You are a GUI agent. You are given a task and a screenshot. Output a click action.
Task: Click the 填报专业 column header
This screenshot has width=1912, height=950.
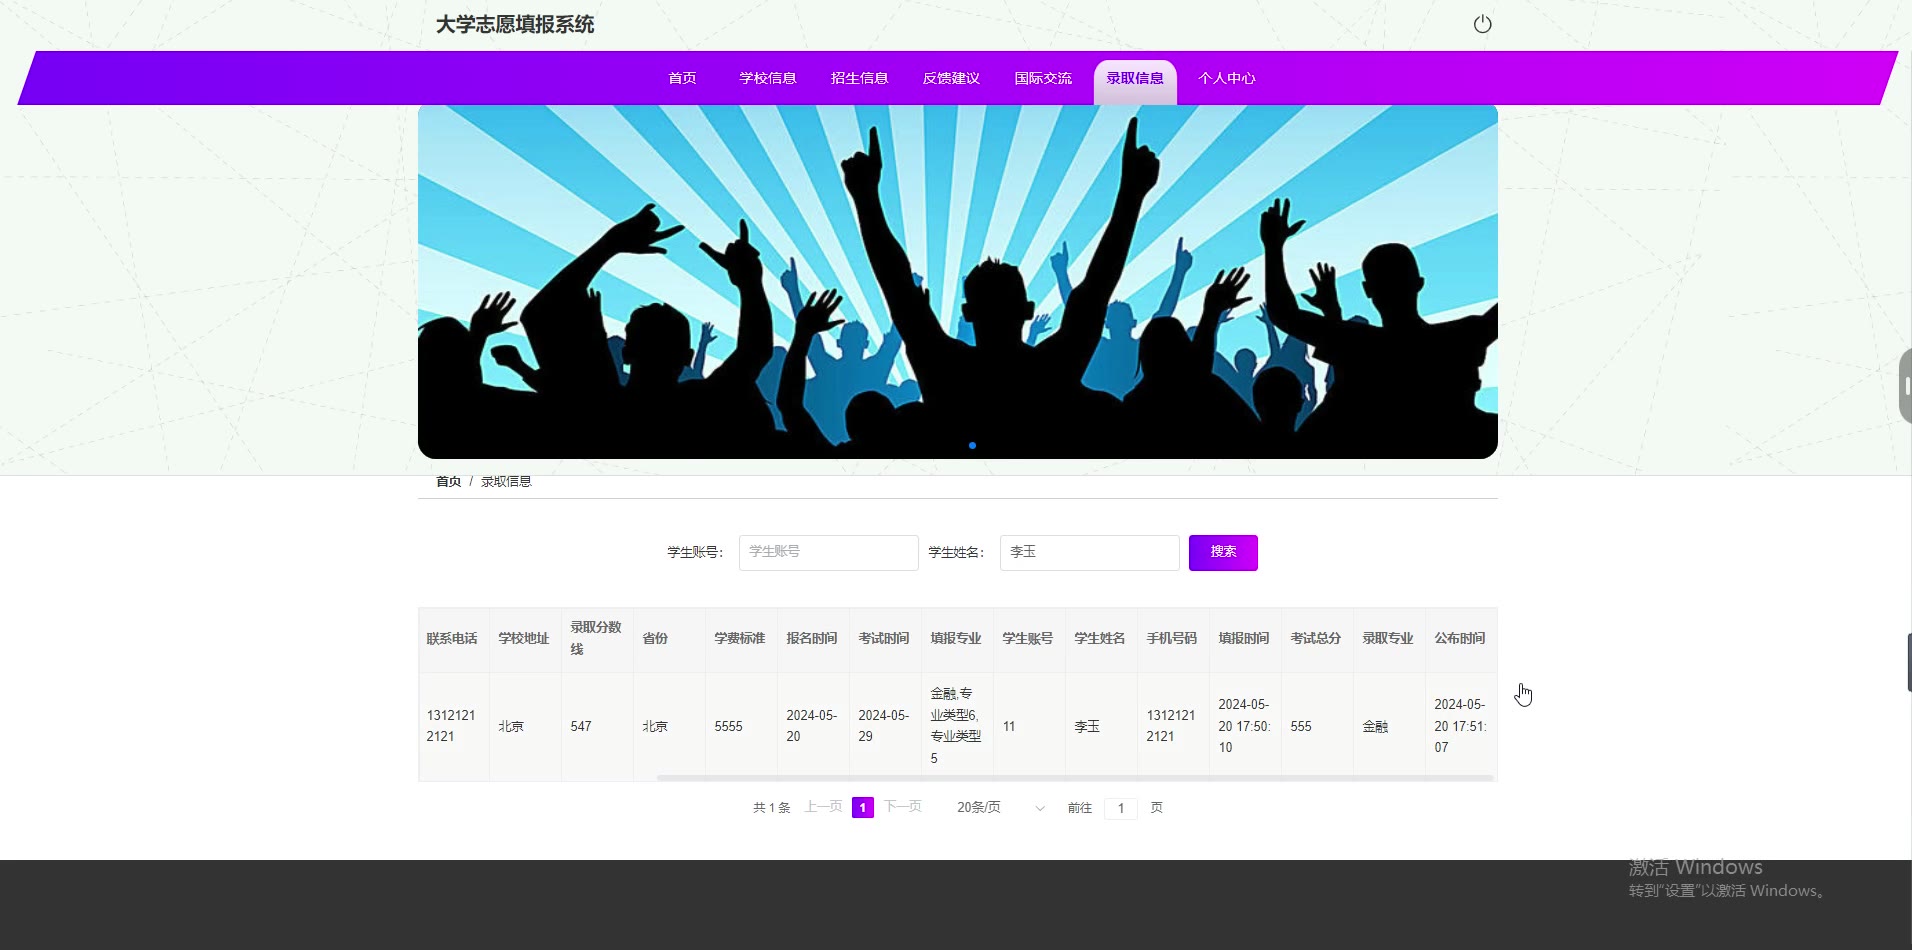[x=956, y=638]
